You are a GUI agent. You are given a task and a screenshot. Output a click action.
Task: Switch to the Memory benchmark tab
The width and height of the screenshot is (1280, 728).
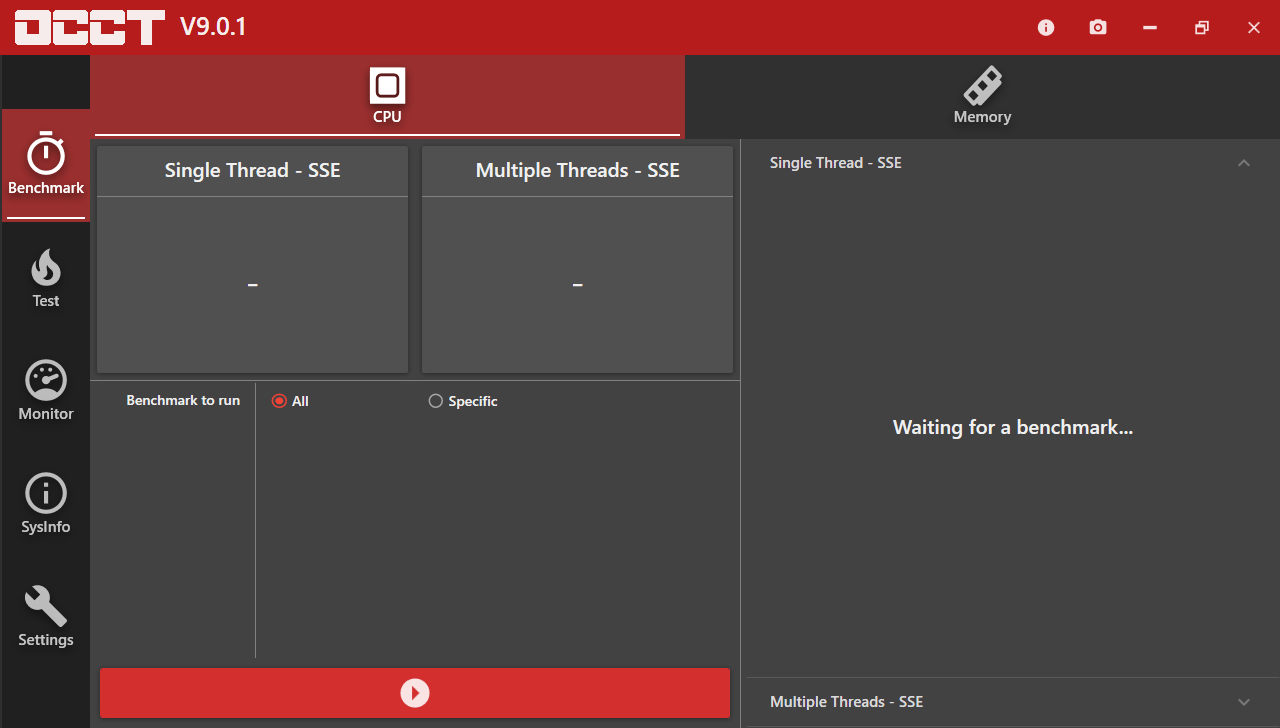982,96
